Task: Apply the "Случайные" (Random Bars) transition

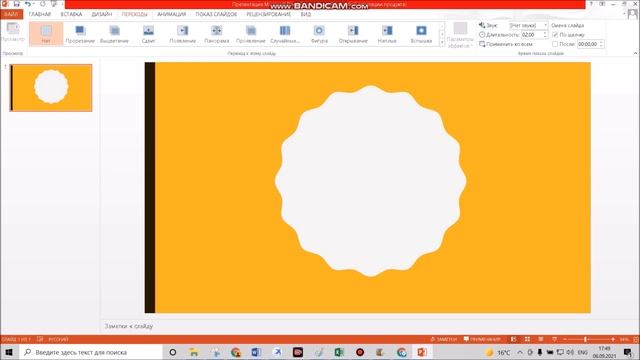Action: tap(285, 33)
